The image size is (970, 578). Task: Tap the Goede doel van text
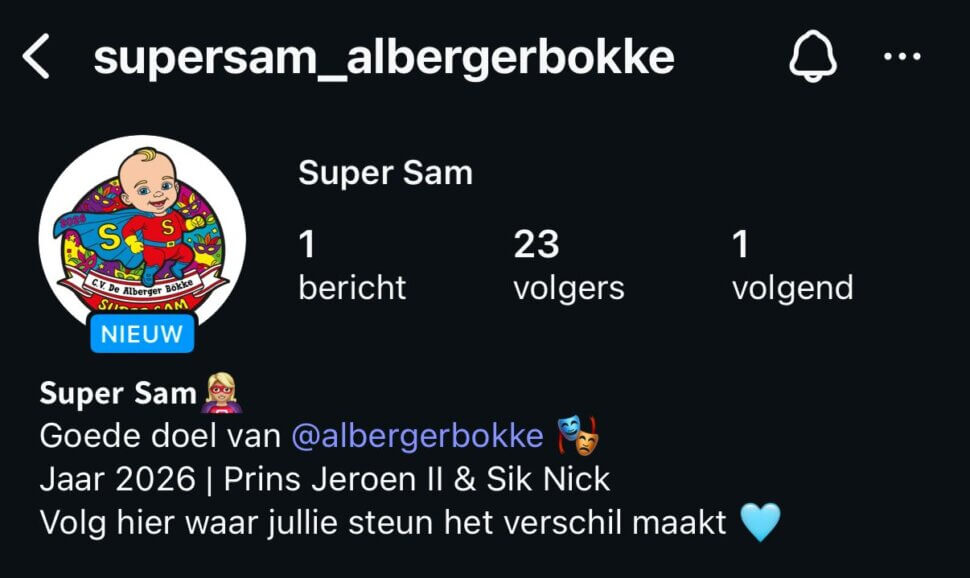160,436
